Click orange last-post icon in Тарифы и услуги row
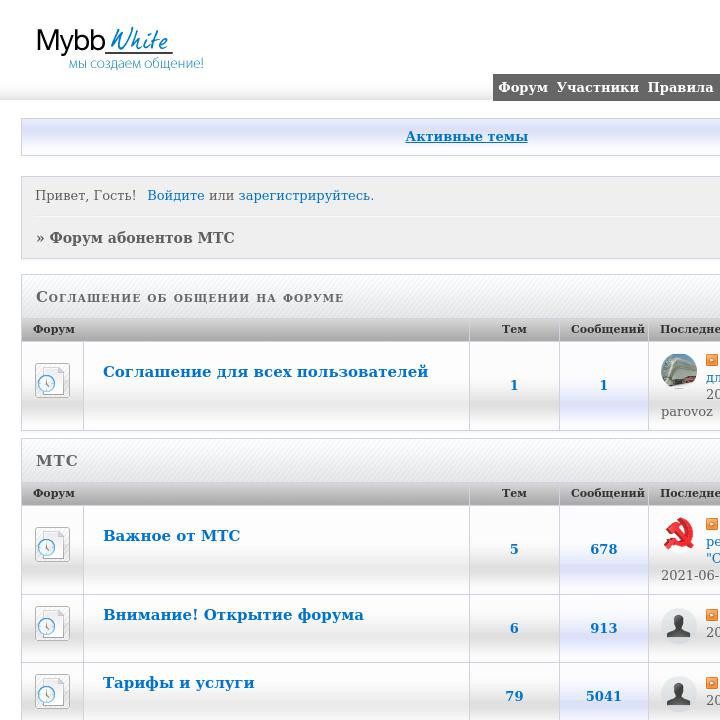 click(x=711, y=683)
